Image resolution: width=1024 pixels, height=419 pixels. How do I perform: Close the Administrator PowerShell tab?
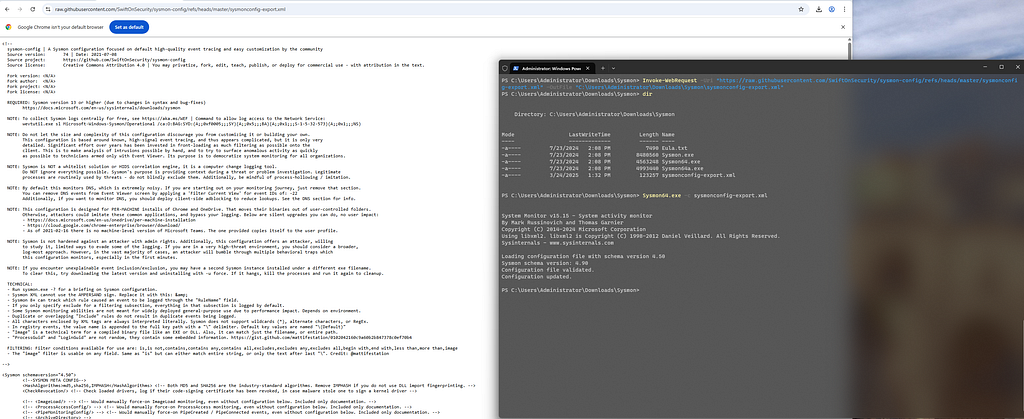(x=588, y=68)
